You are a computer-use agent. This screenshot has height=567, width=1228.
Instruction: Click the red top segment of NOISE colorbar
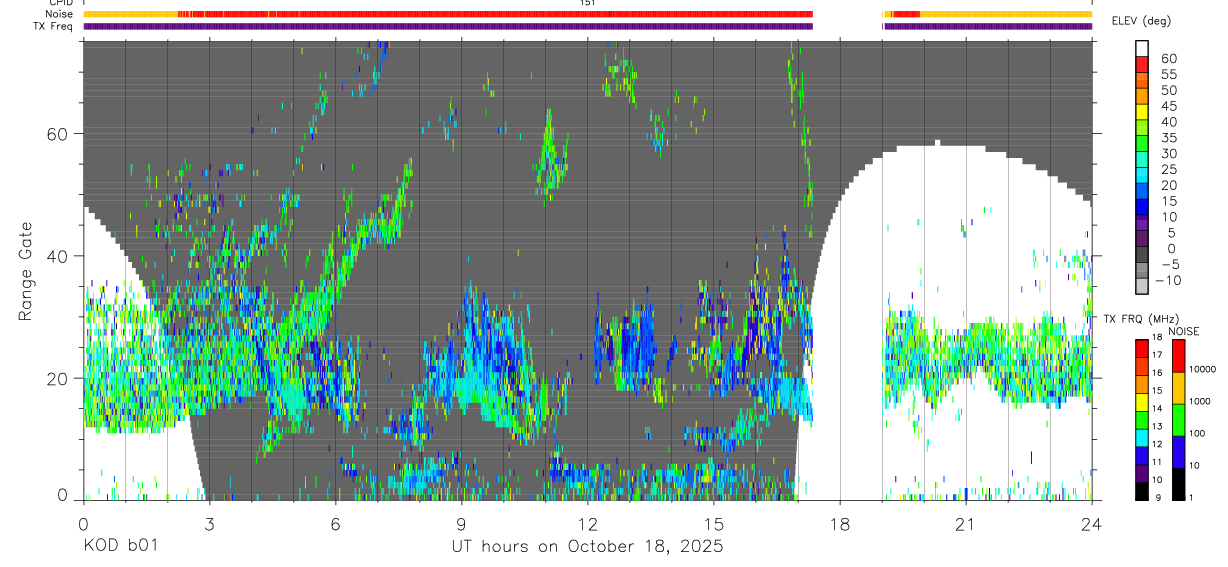[1179, 356]
